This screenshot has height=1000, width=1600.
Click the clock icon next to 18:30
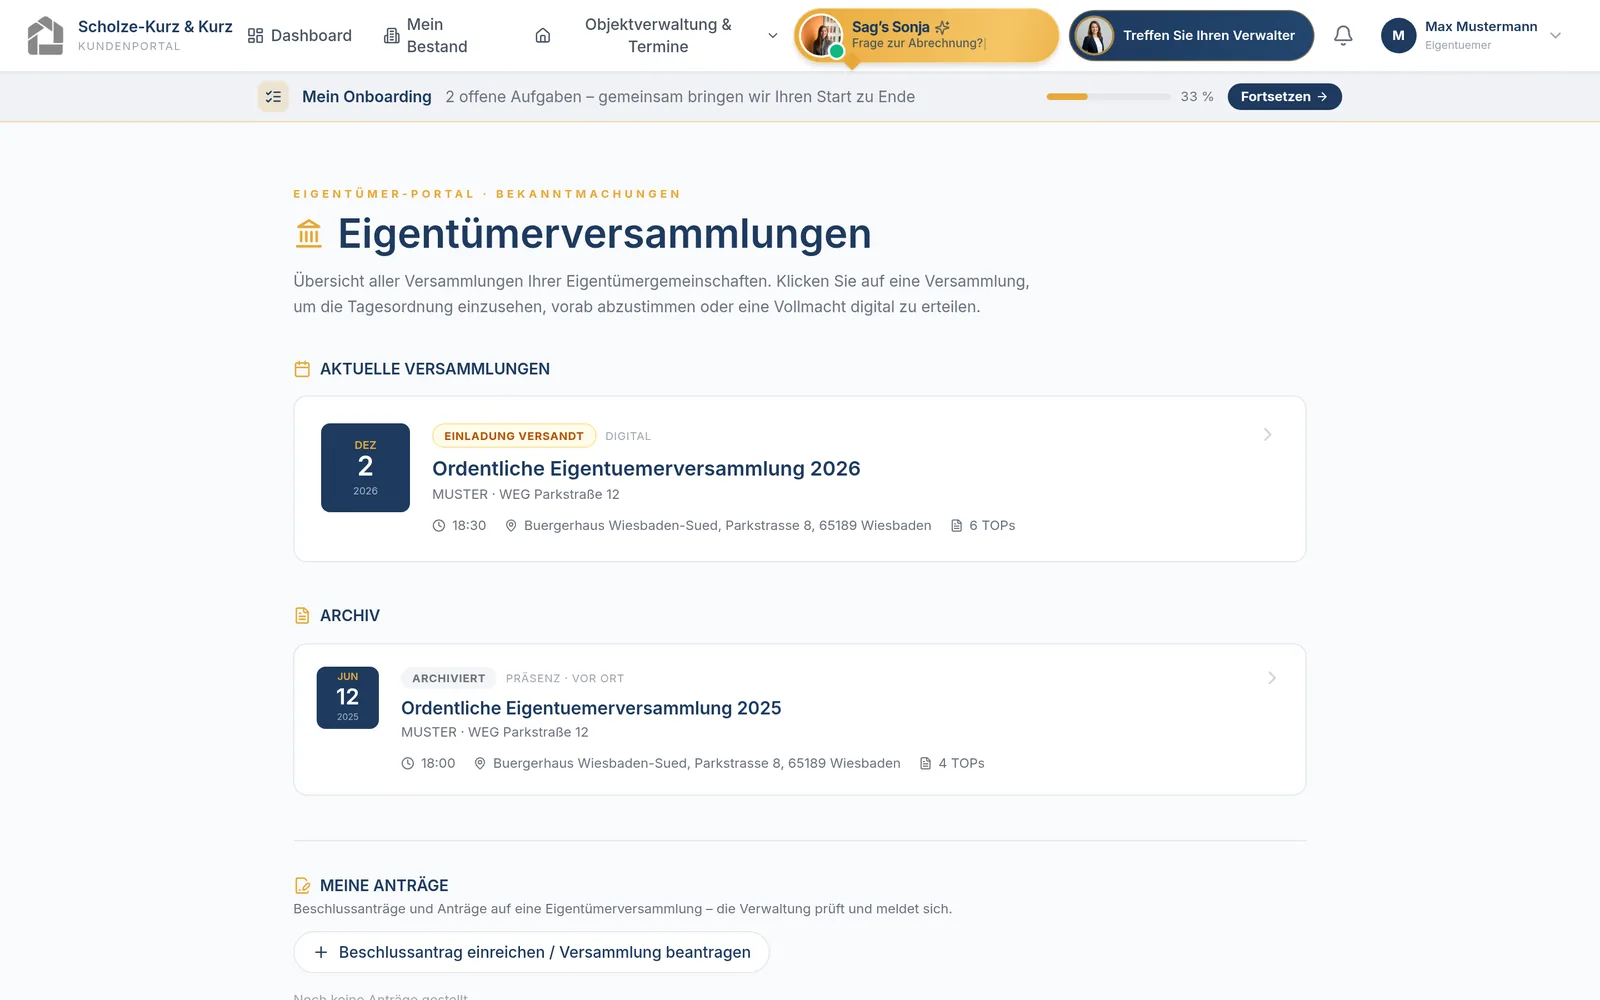pyautogui.click(x=438, y=525)
